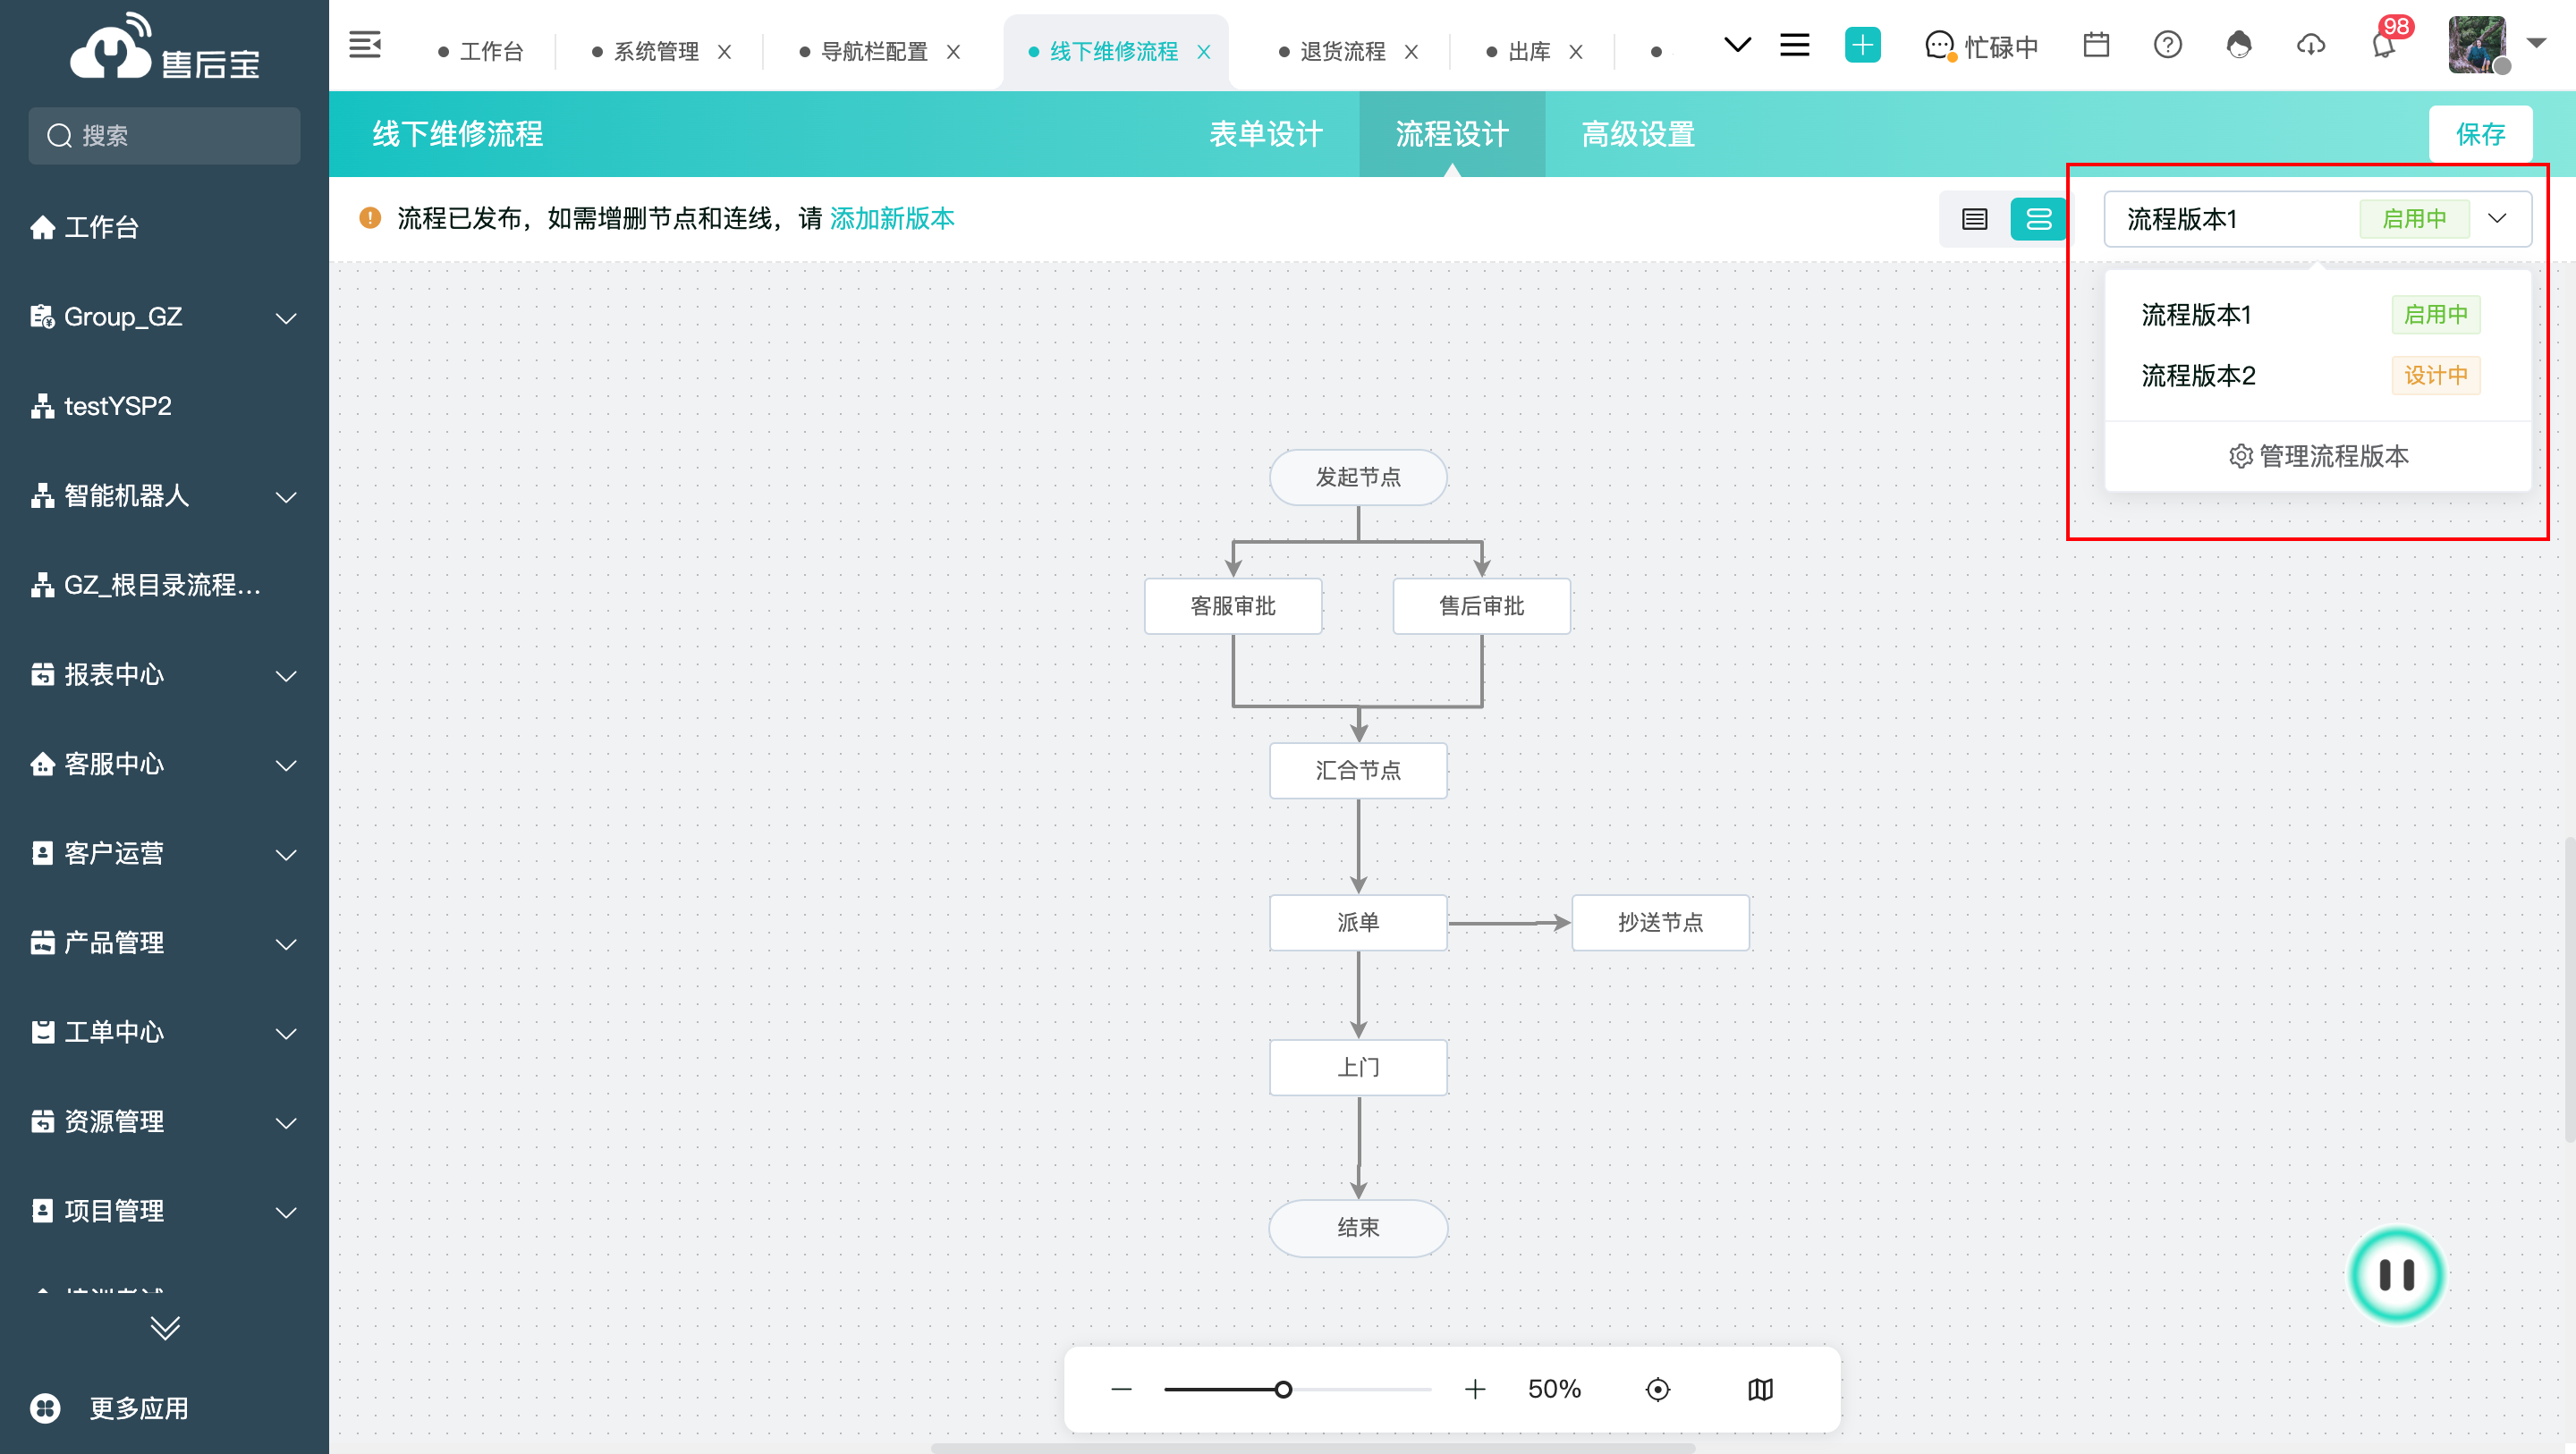Close the 退货流程 tab
The height and width of the screenshot is (1454, 2576).
point(1412,52)
